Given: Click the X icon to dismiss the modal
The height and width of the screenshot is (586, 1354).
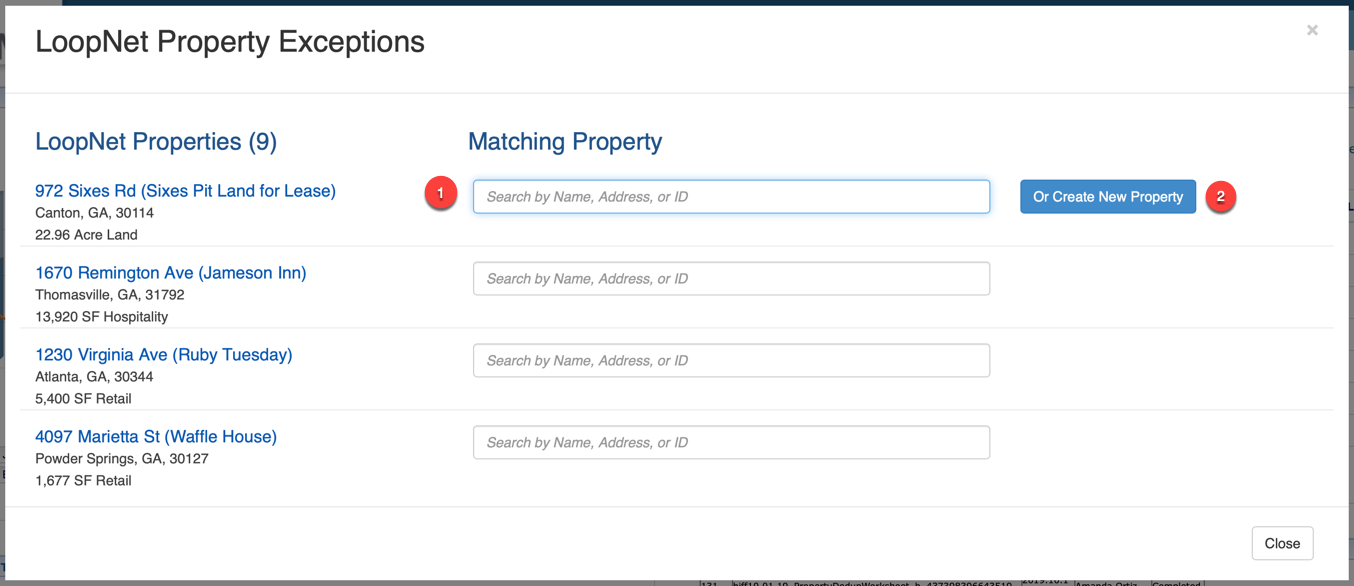Looking at the screenshot, I should 1312,31.
